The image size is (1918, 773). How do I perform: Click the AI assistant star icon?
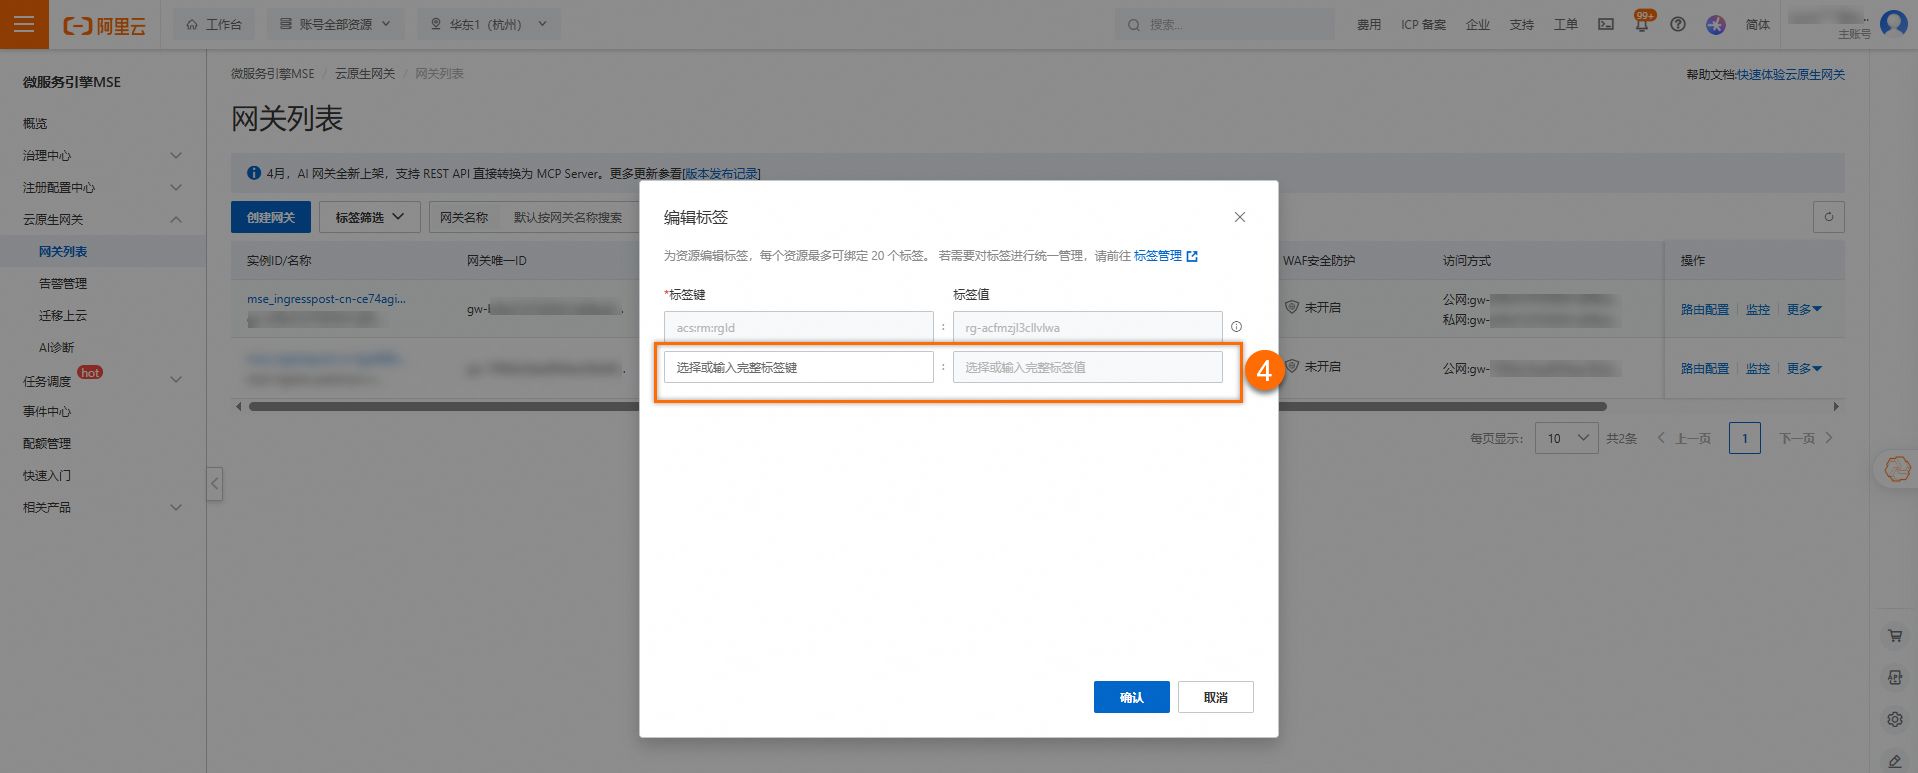(1716, 24)
